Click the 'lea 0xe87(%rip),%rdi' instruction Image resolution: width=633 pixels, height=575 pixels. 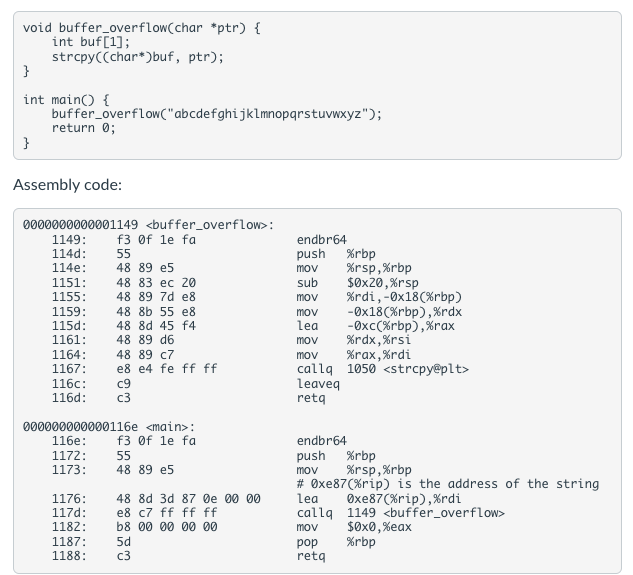379,499
